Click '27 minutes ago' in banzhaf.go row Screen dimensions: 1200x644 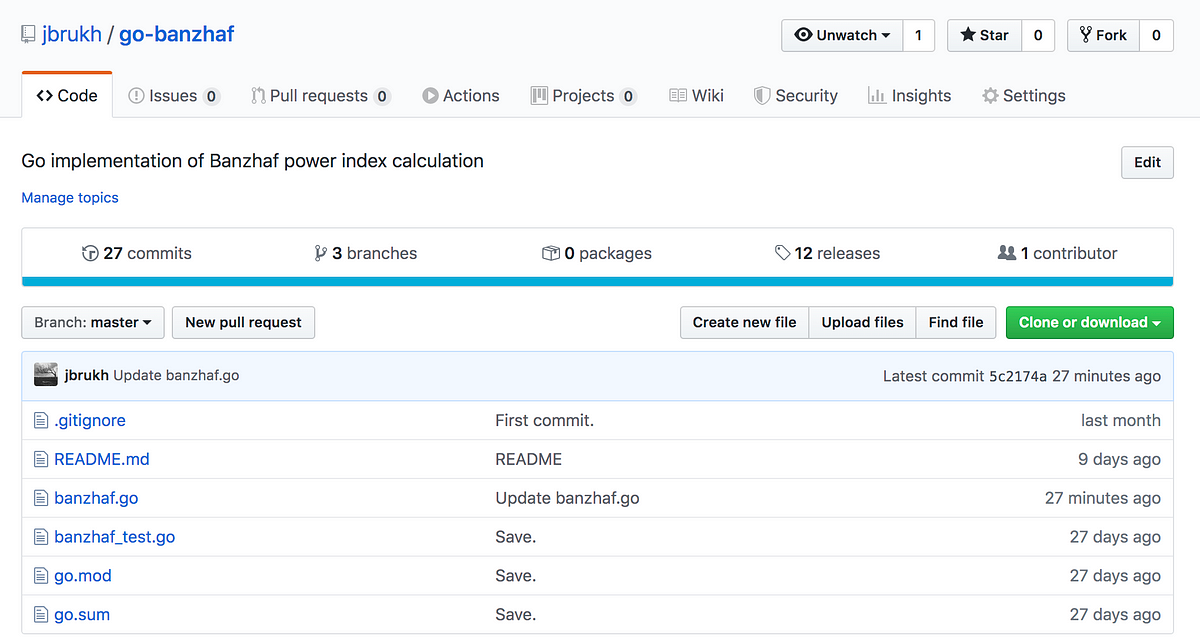click(x=1103, y=498)
